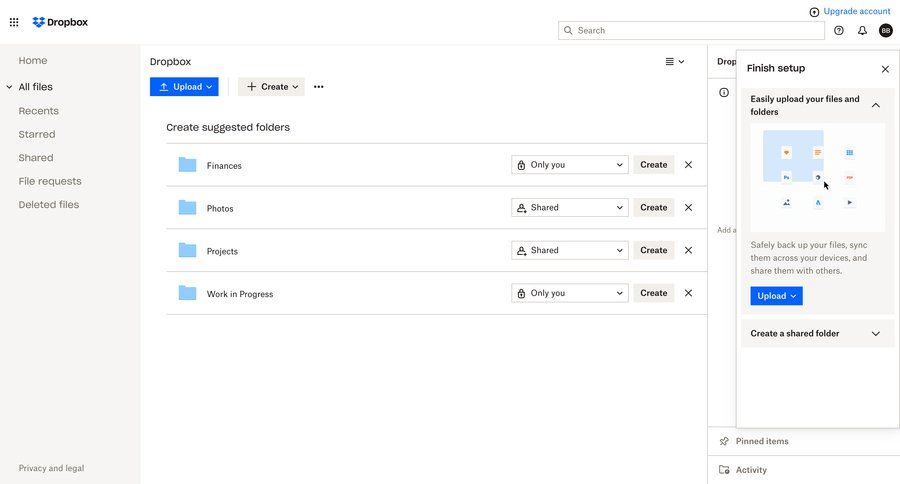Screen dimensions: 900x484
Task: Click the Dropbox breadcrumb title
Action: coord(170,61)
